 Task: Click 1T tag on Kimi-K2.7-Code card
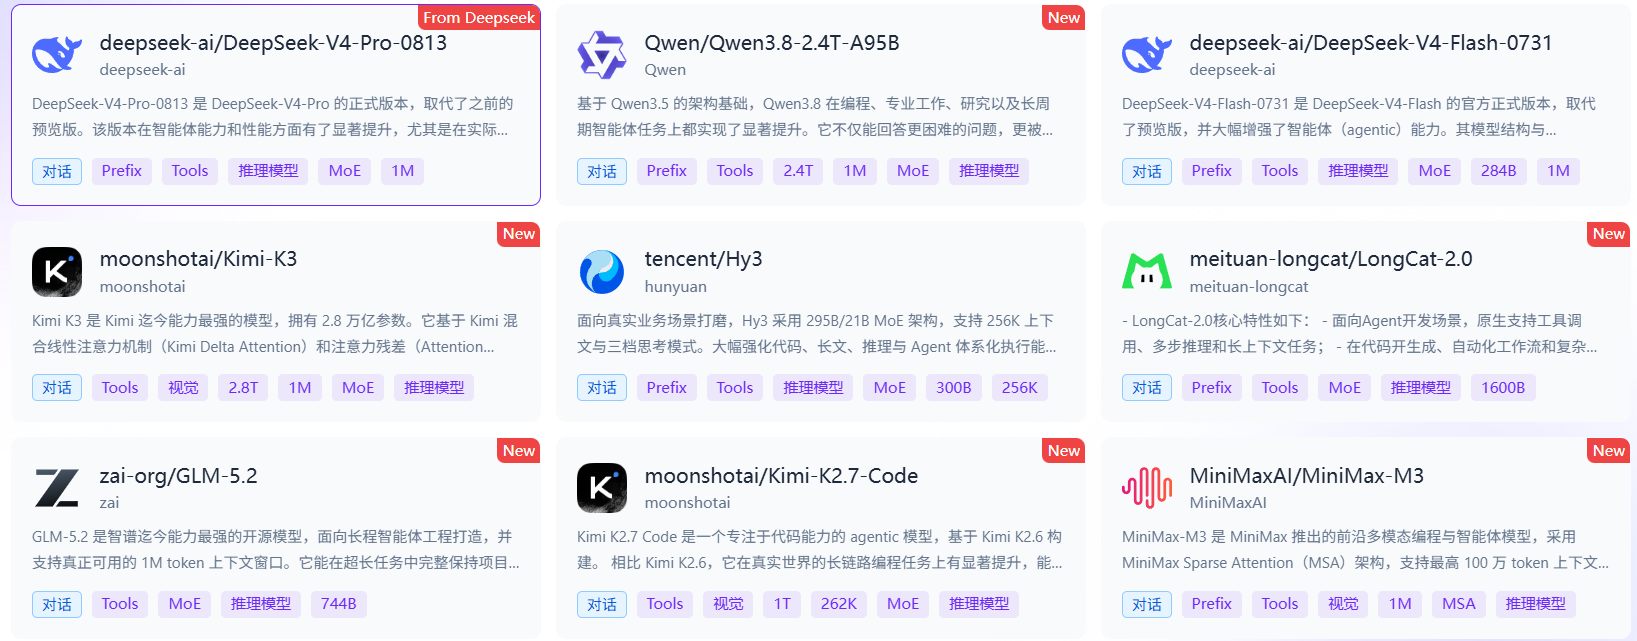tap(782, 604)
